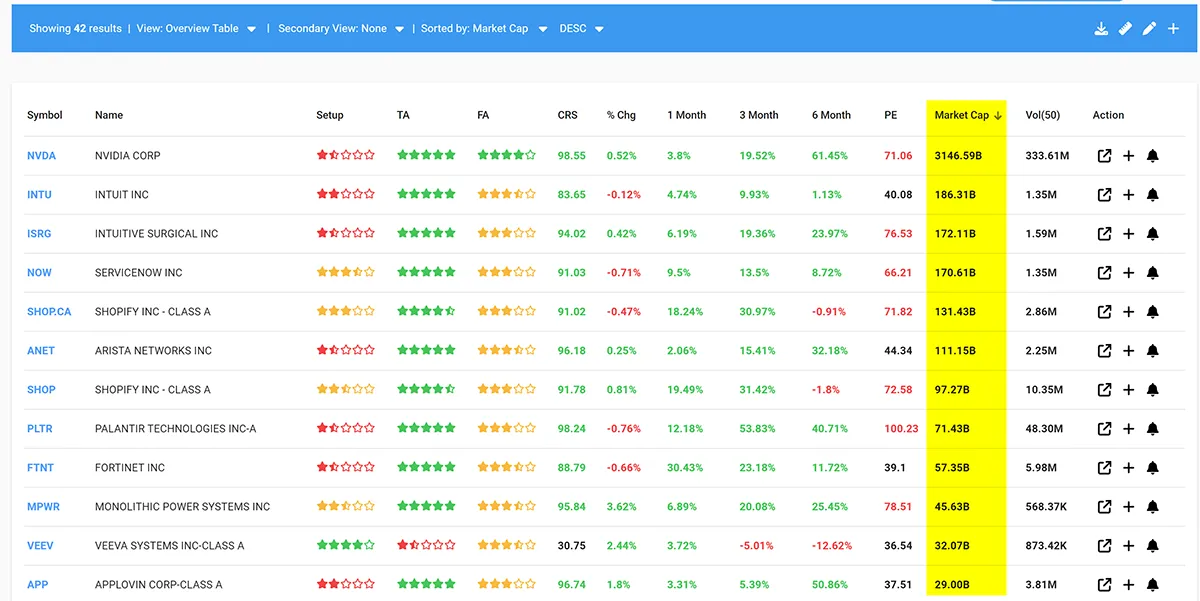Click FTNT 1 Month value 30.43%
Image resolution: width=1200 pixels, height=601 pixels.
(x=685, y=468)
